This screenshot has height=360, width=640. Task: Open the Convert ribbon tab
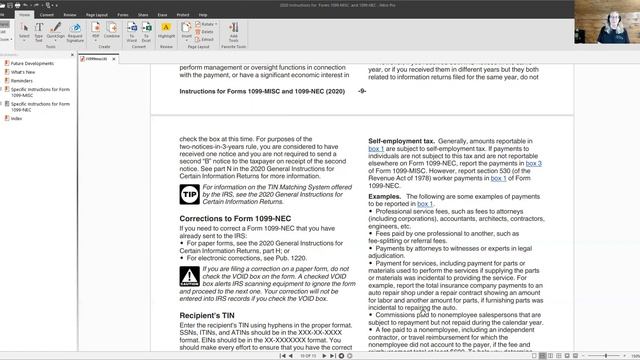pyautogui.click(x=47, y=15)
